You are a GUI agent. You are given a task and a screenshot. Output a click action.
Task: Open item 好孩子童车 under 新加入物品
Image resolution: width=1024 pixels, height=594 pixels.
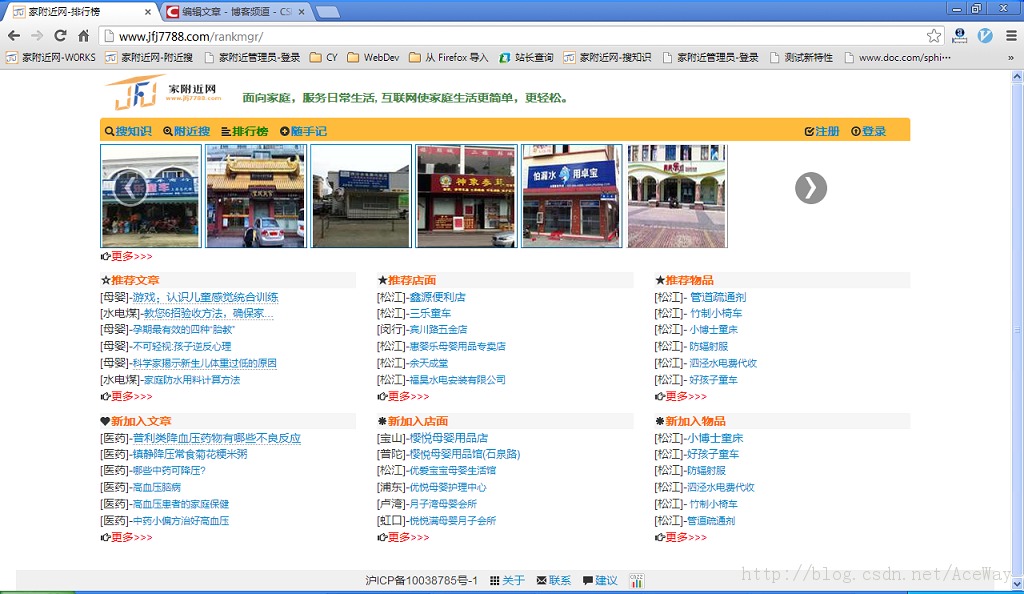(713, 454)
